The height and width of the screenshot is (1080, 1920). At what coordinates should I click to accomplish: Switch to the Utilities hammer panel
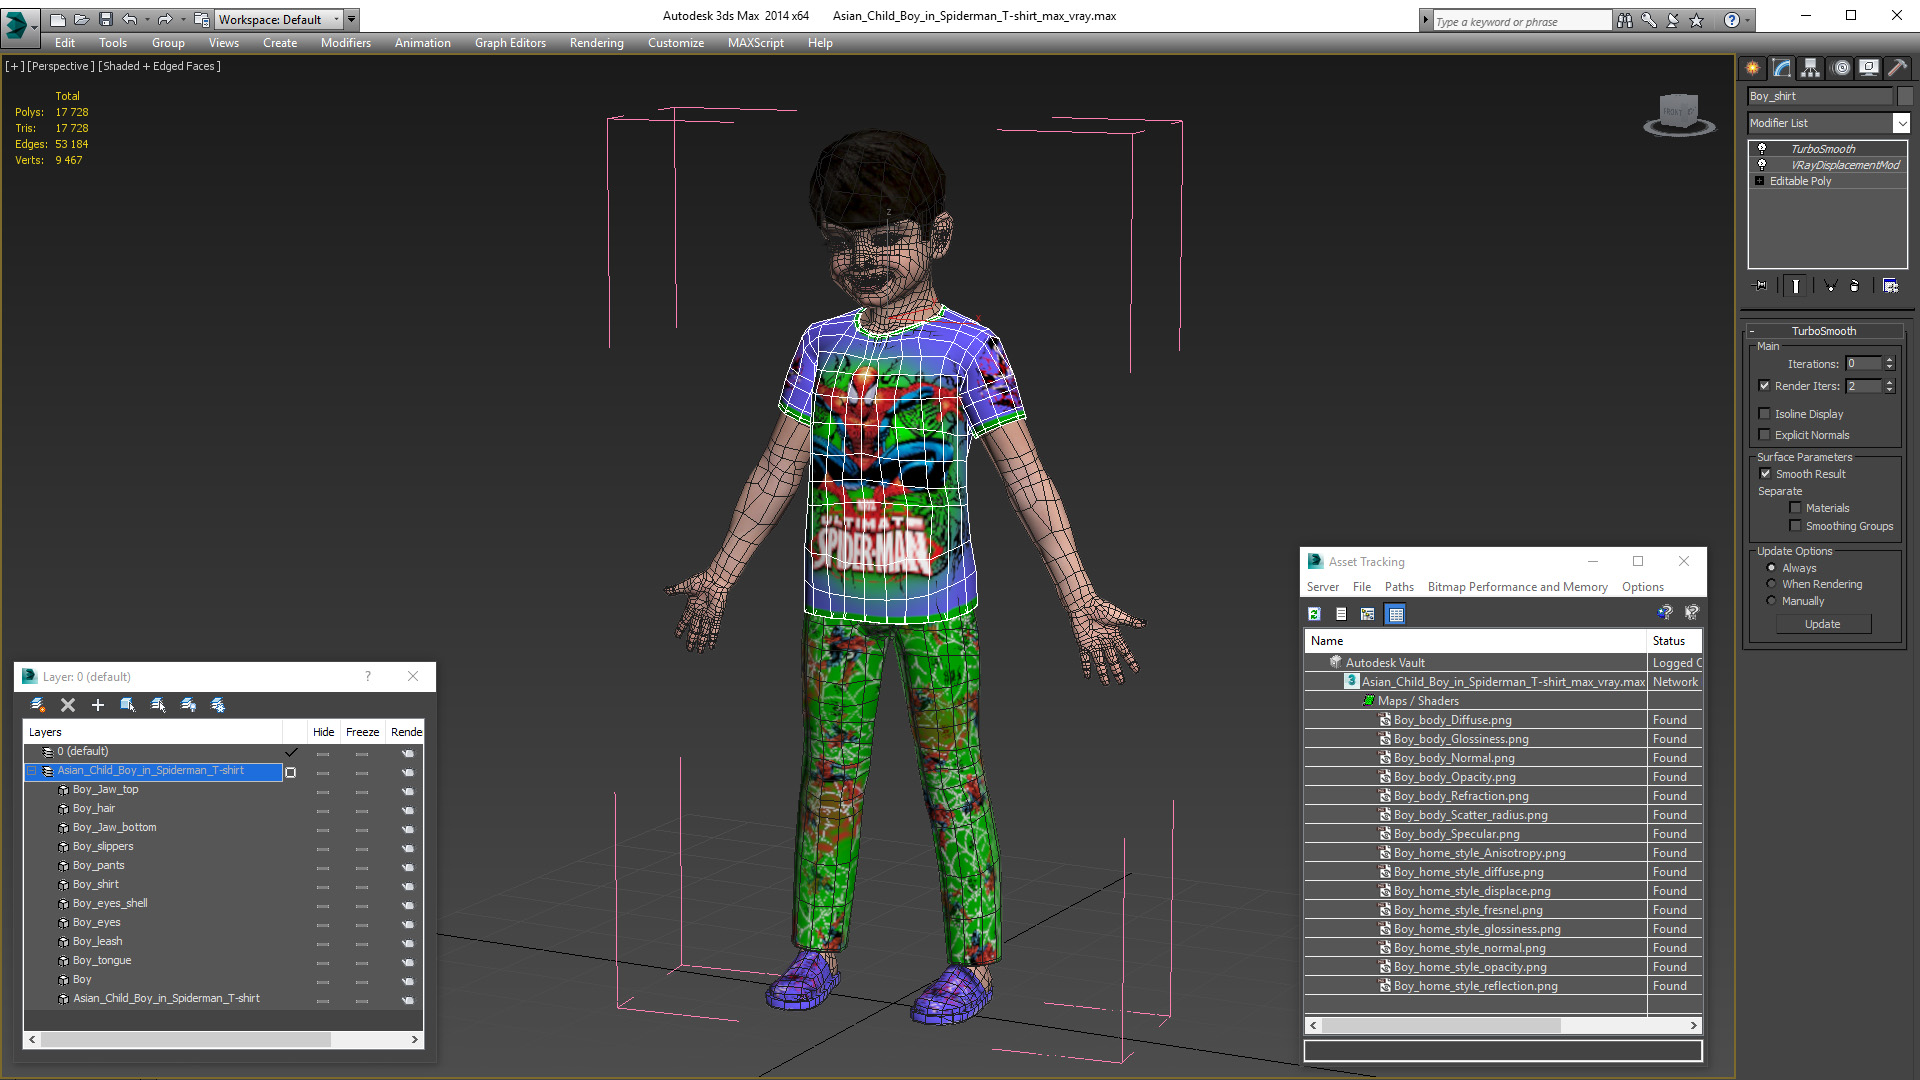pos(1897,68)
